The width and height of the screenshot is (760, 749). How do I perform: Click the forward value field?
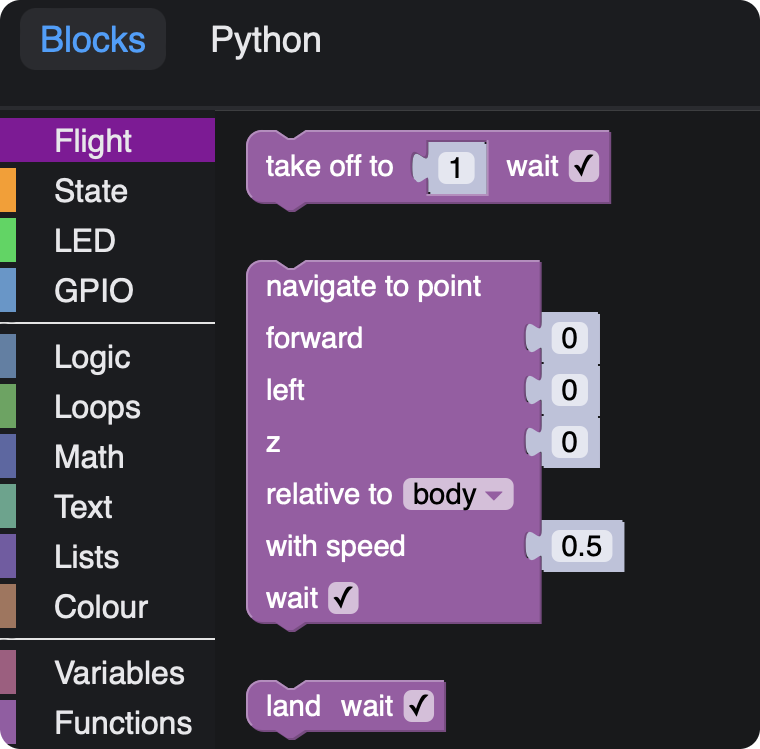pos(569,339)
